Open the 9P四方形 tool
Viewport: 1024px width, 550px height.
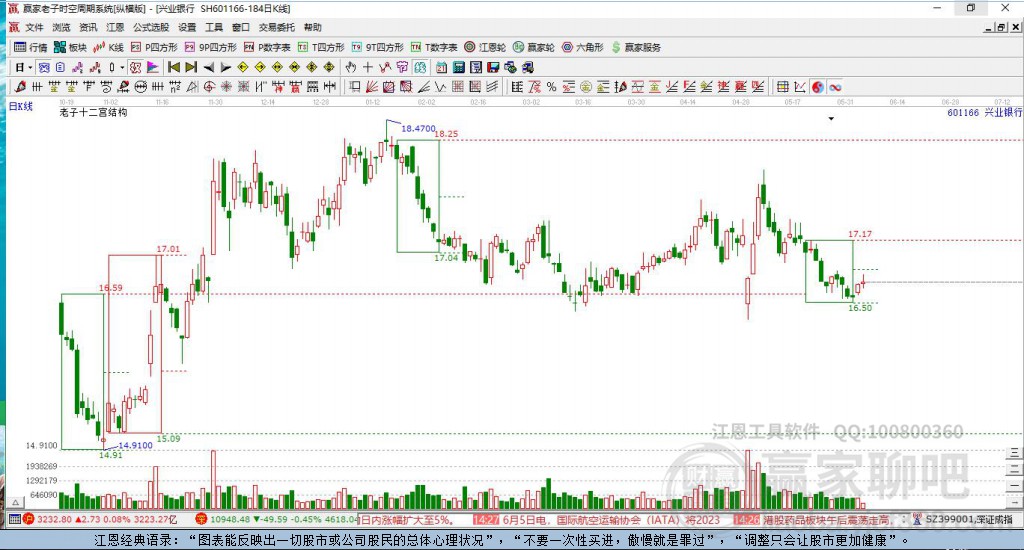[x=210, y=47]
